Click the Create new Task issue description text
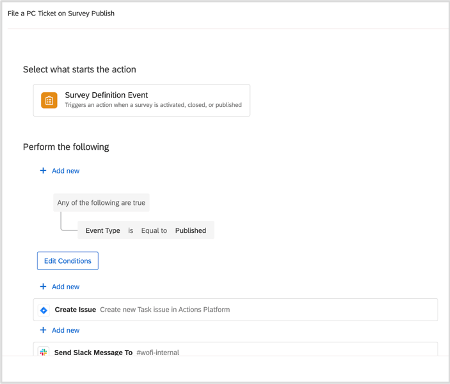The image size is (450, 384). pyautogui.click(x=165, y=310)
